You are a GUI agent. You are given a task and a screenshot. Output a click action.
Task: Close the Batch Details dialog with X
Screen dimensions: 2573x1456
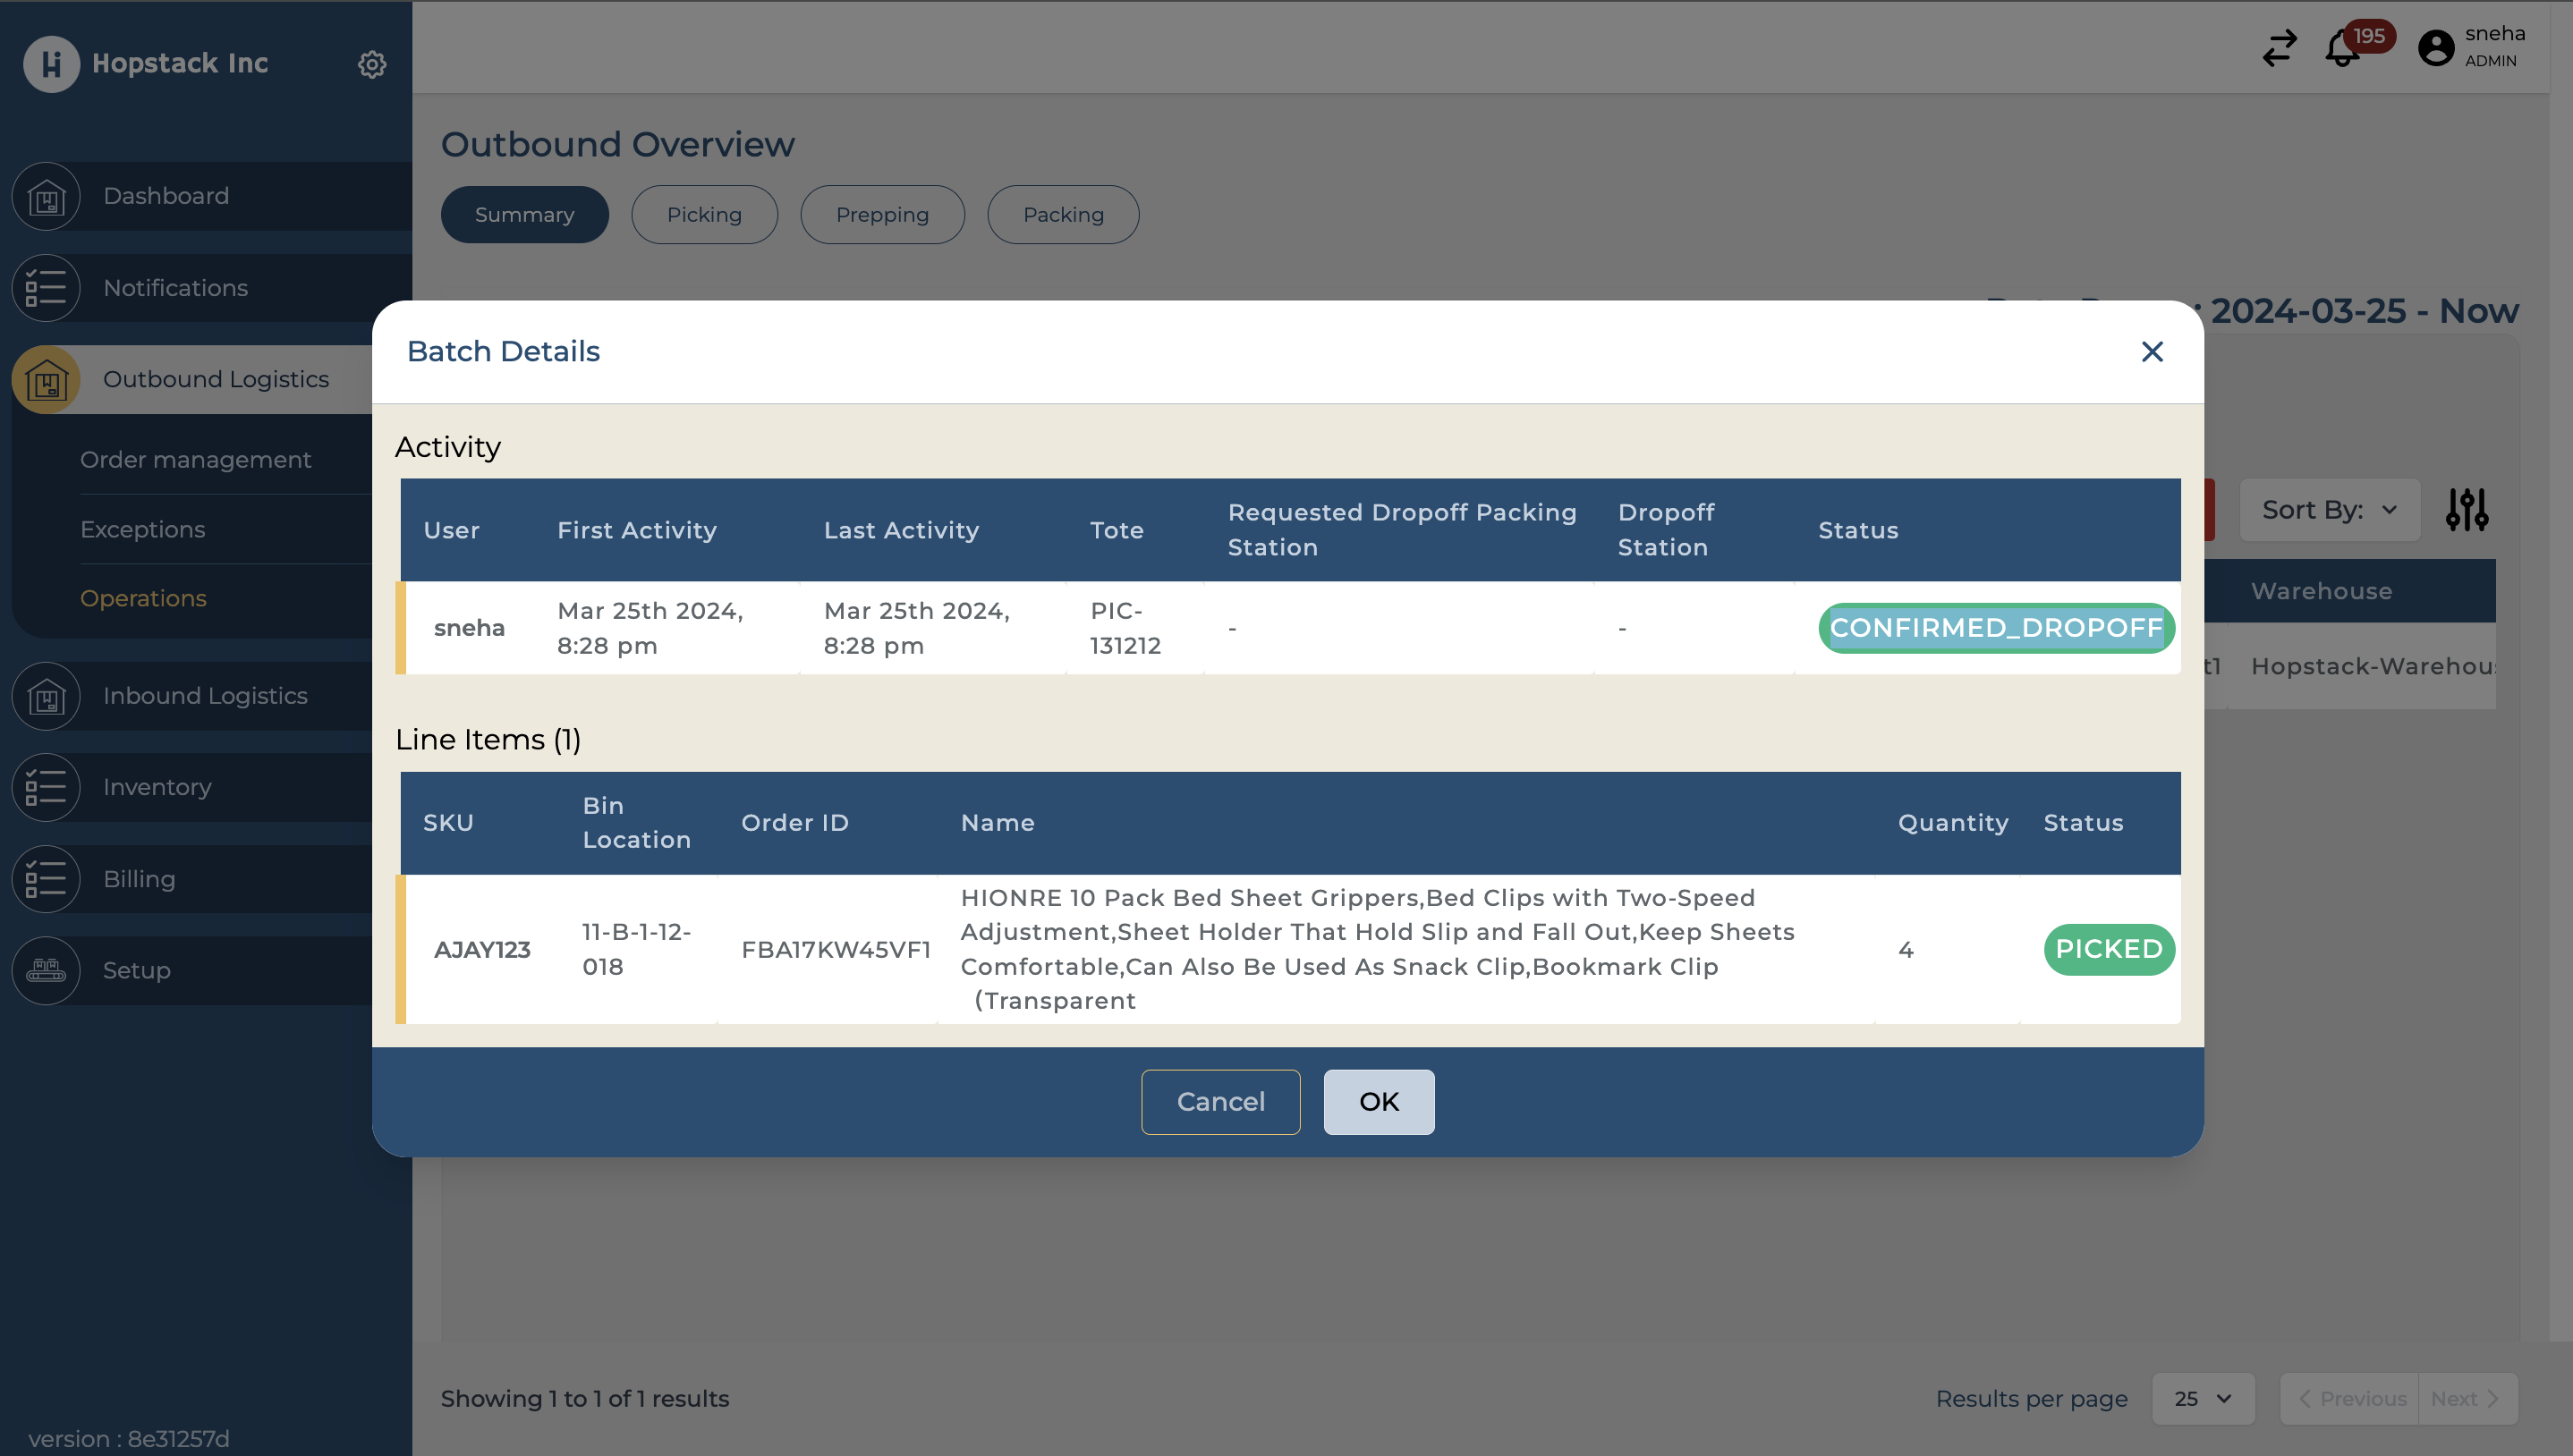click(x=2152, y=352)
